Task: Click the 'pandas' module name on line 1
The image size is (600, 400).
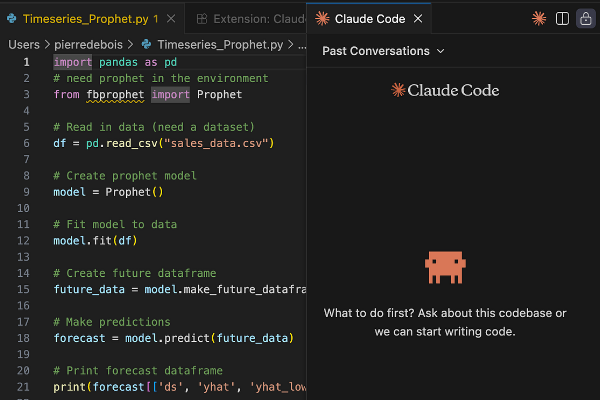Action: tap(118, 62)
